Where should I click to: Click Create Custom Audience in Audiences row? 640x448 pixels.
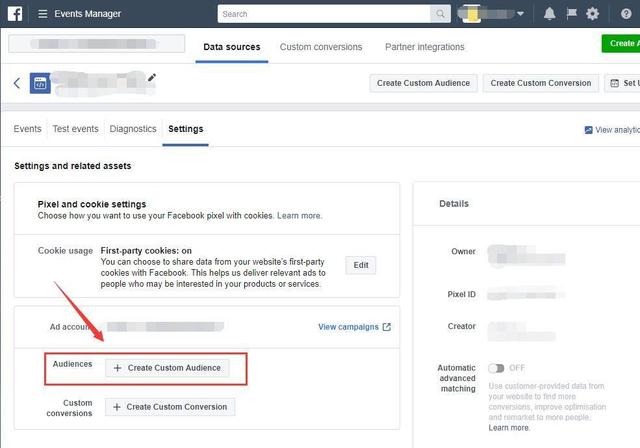coord(167,368)
